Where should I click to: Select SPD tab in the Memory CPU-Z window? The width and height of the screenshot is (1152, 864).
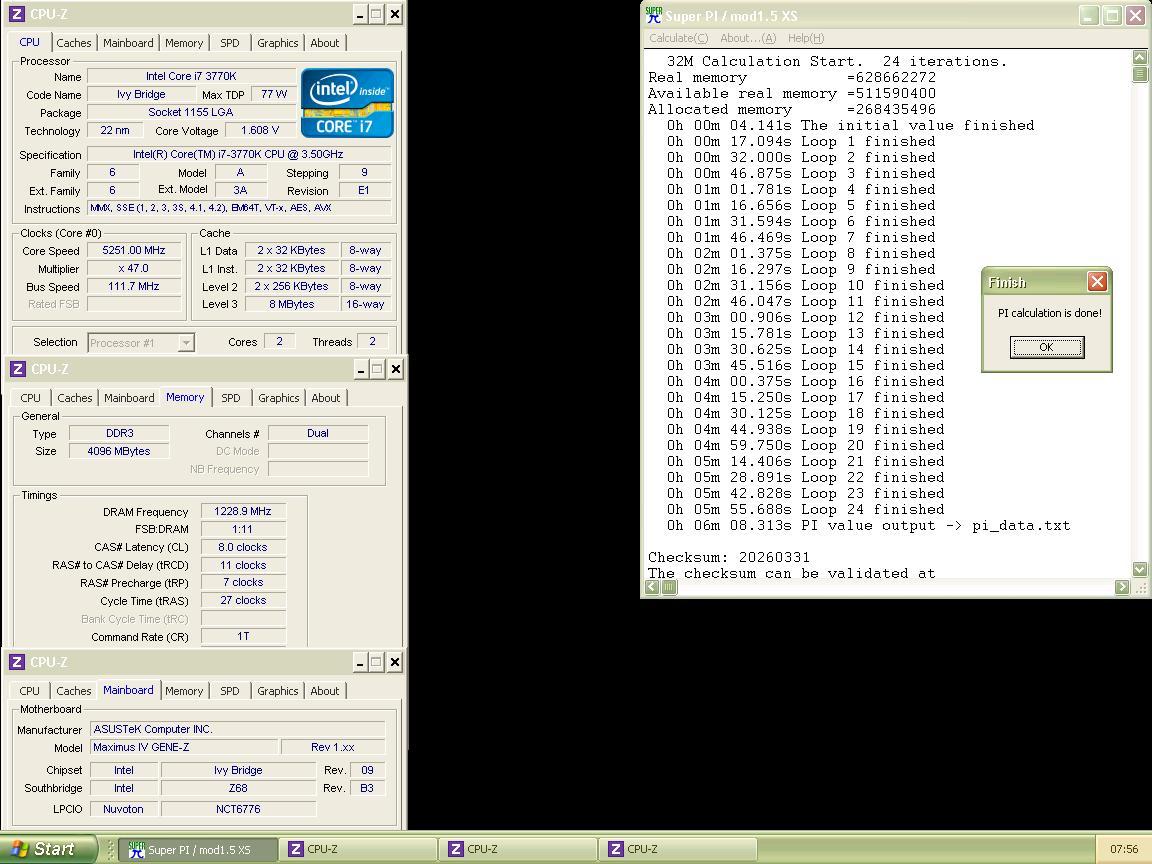tap(231, 397)
